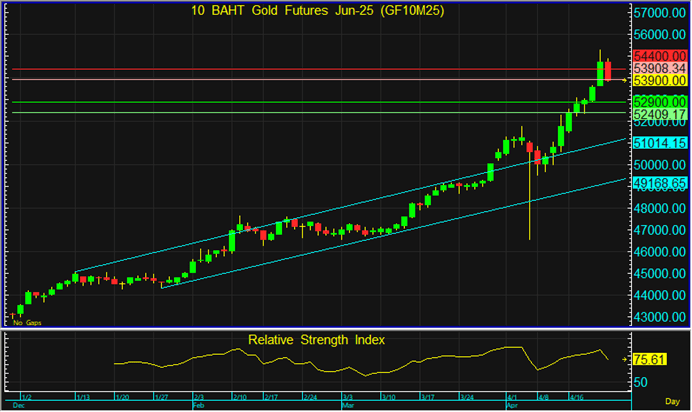This screenshot has width=692, height=412.
Task: Click the red 54400.00 price label
Action: pyautogui.click(x=658, y=55)
